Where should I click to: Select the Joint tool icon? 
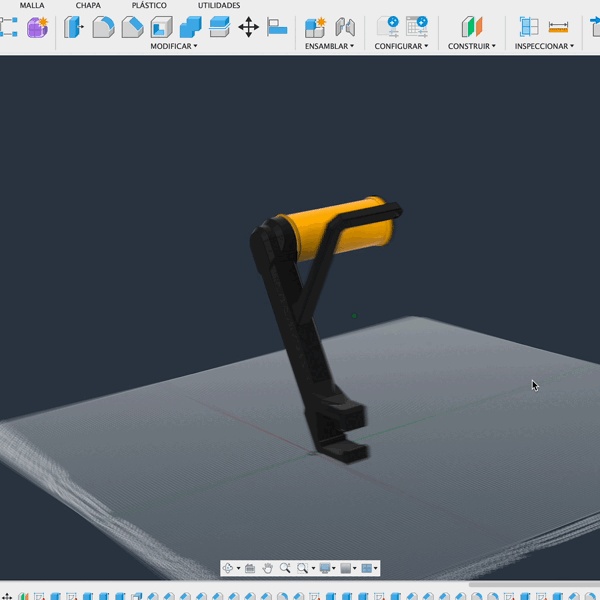click(x=345, y=27)
